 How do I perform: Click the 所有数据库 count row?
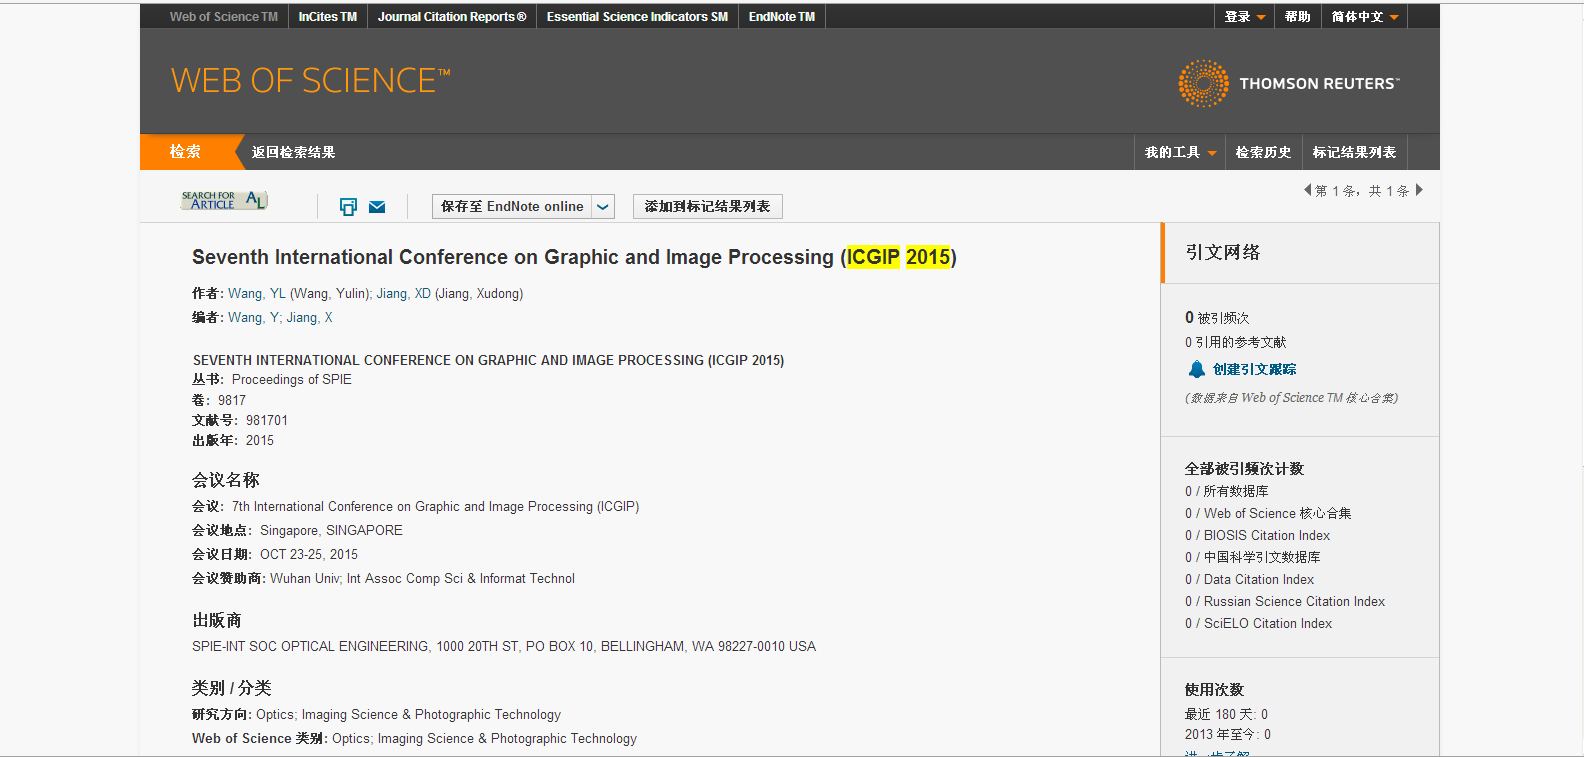point(1227,492)
